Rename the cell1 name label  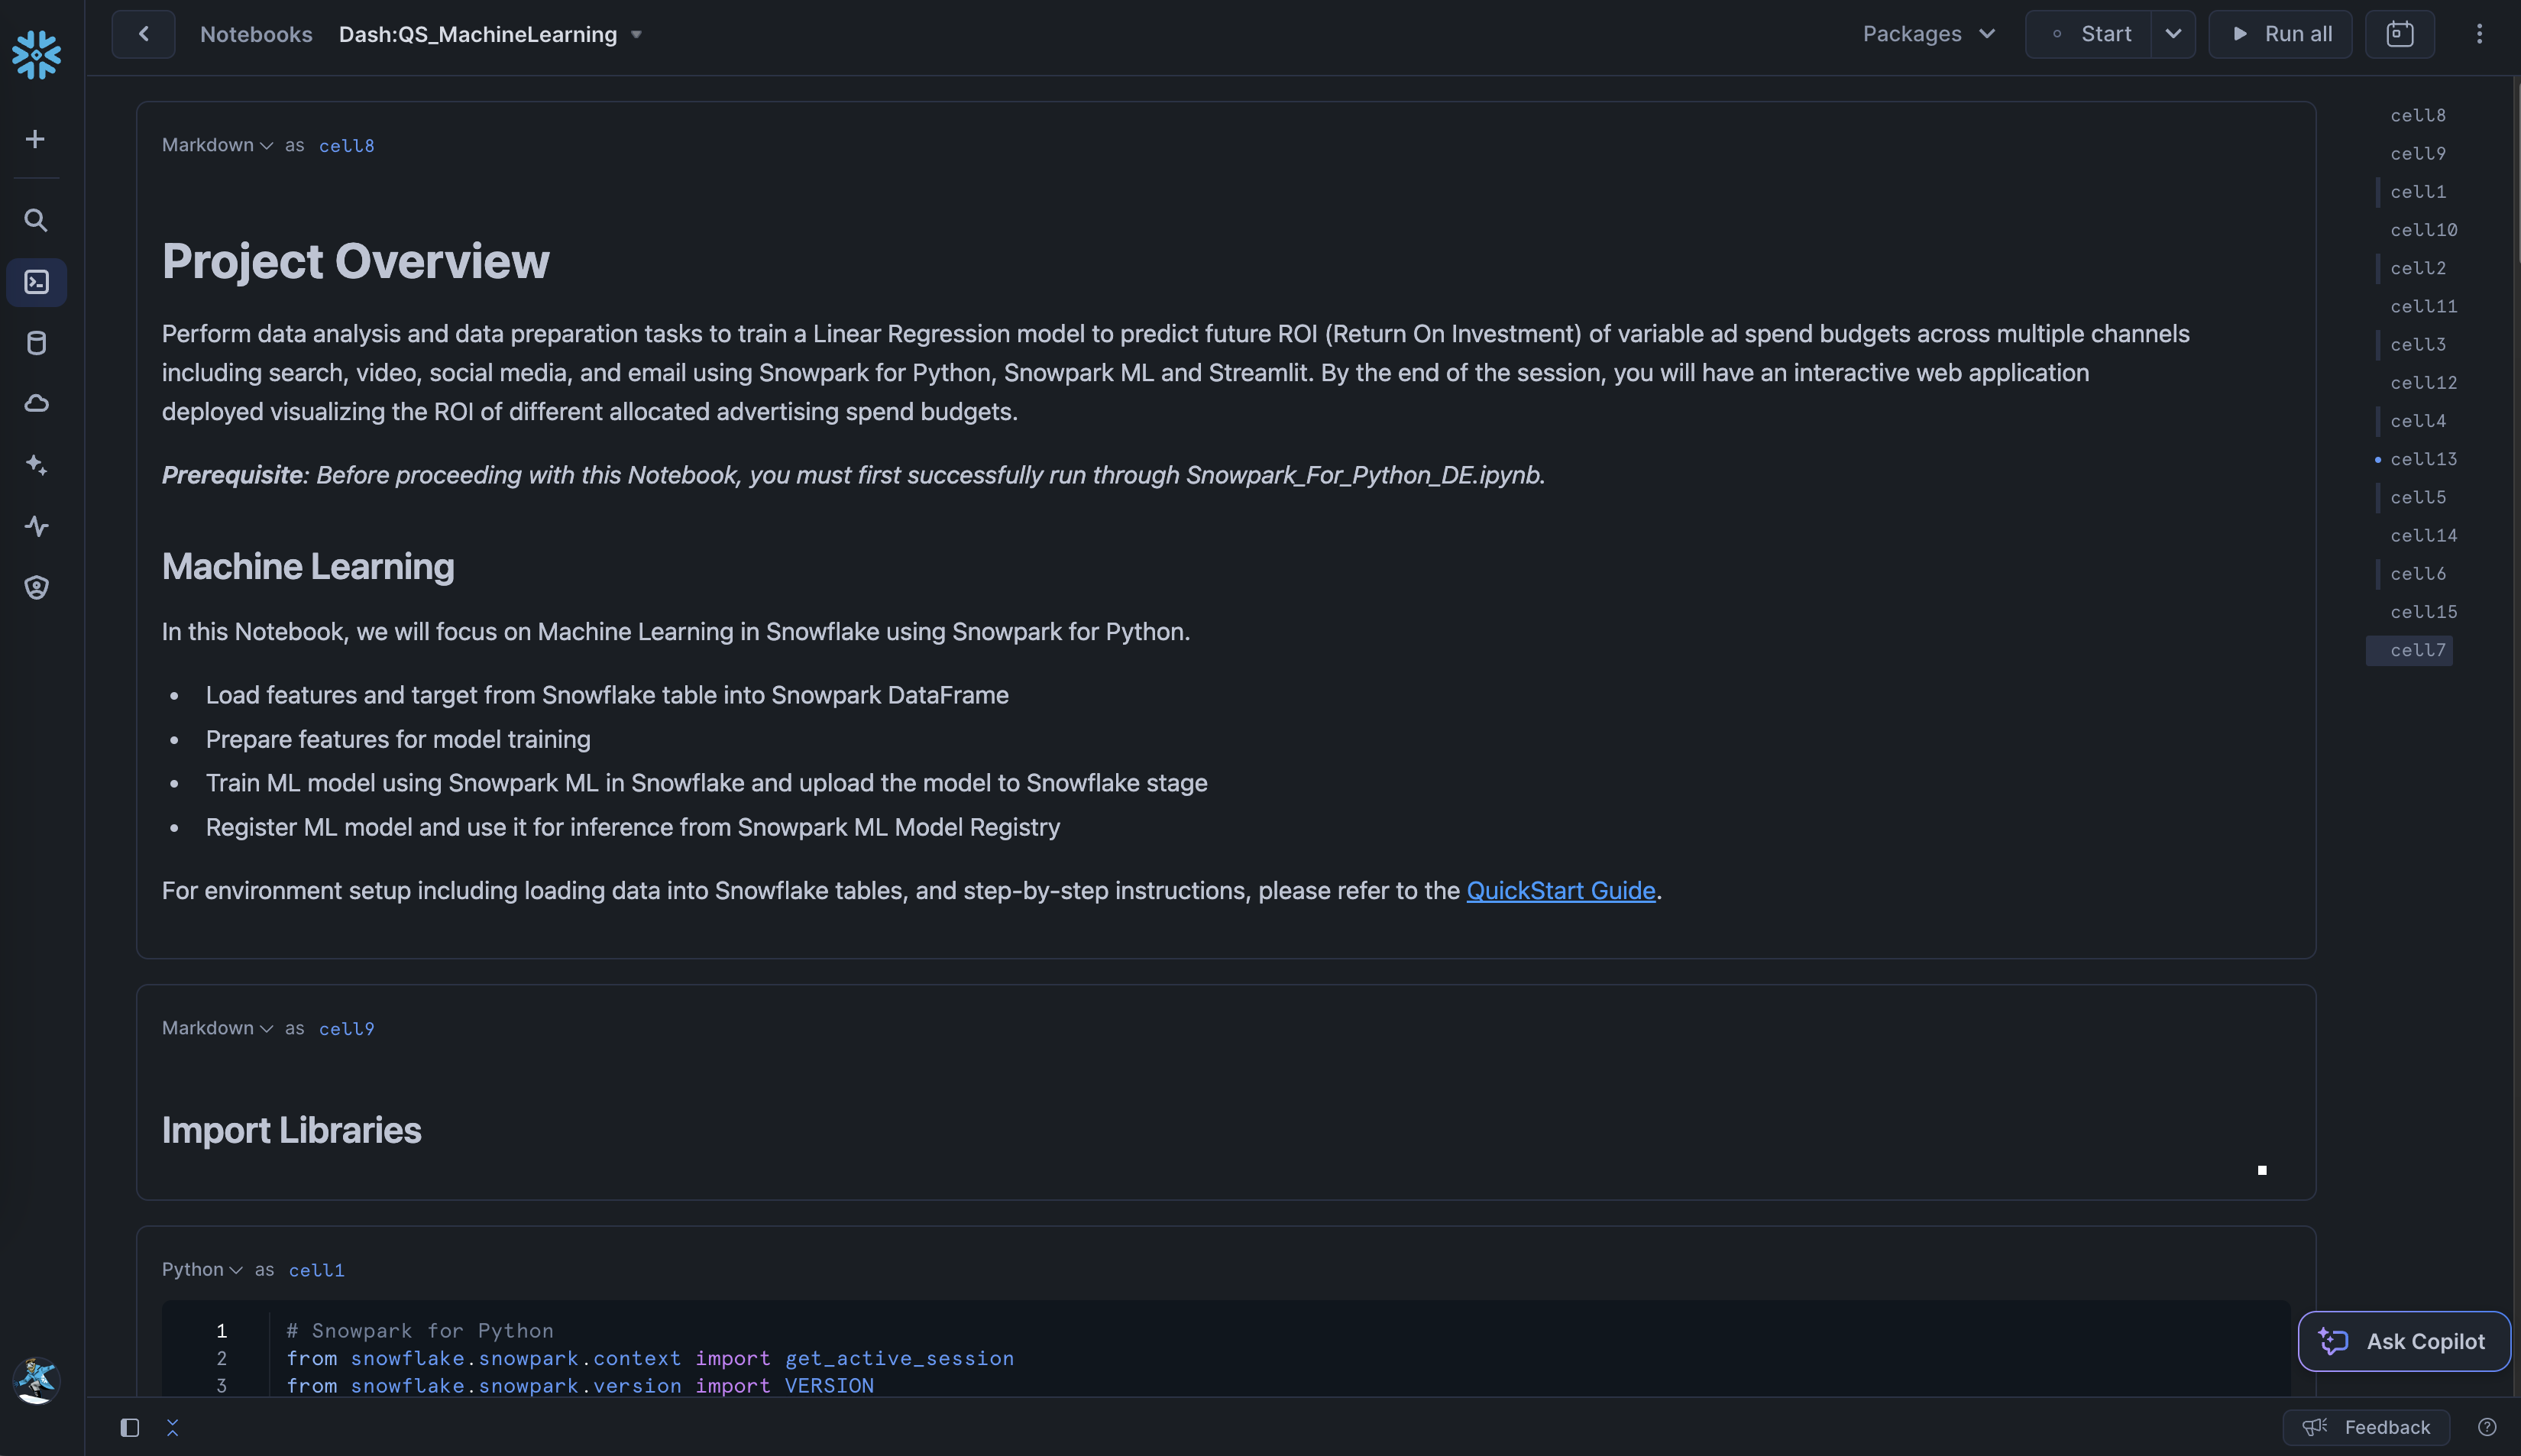pyautogui.click(x=316, y=1270)
